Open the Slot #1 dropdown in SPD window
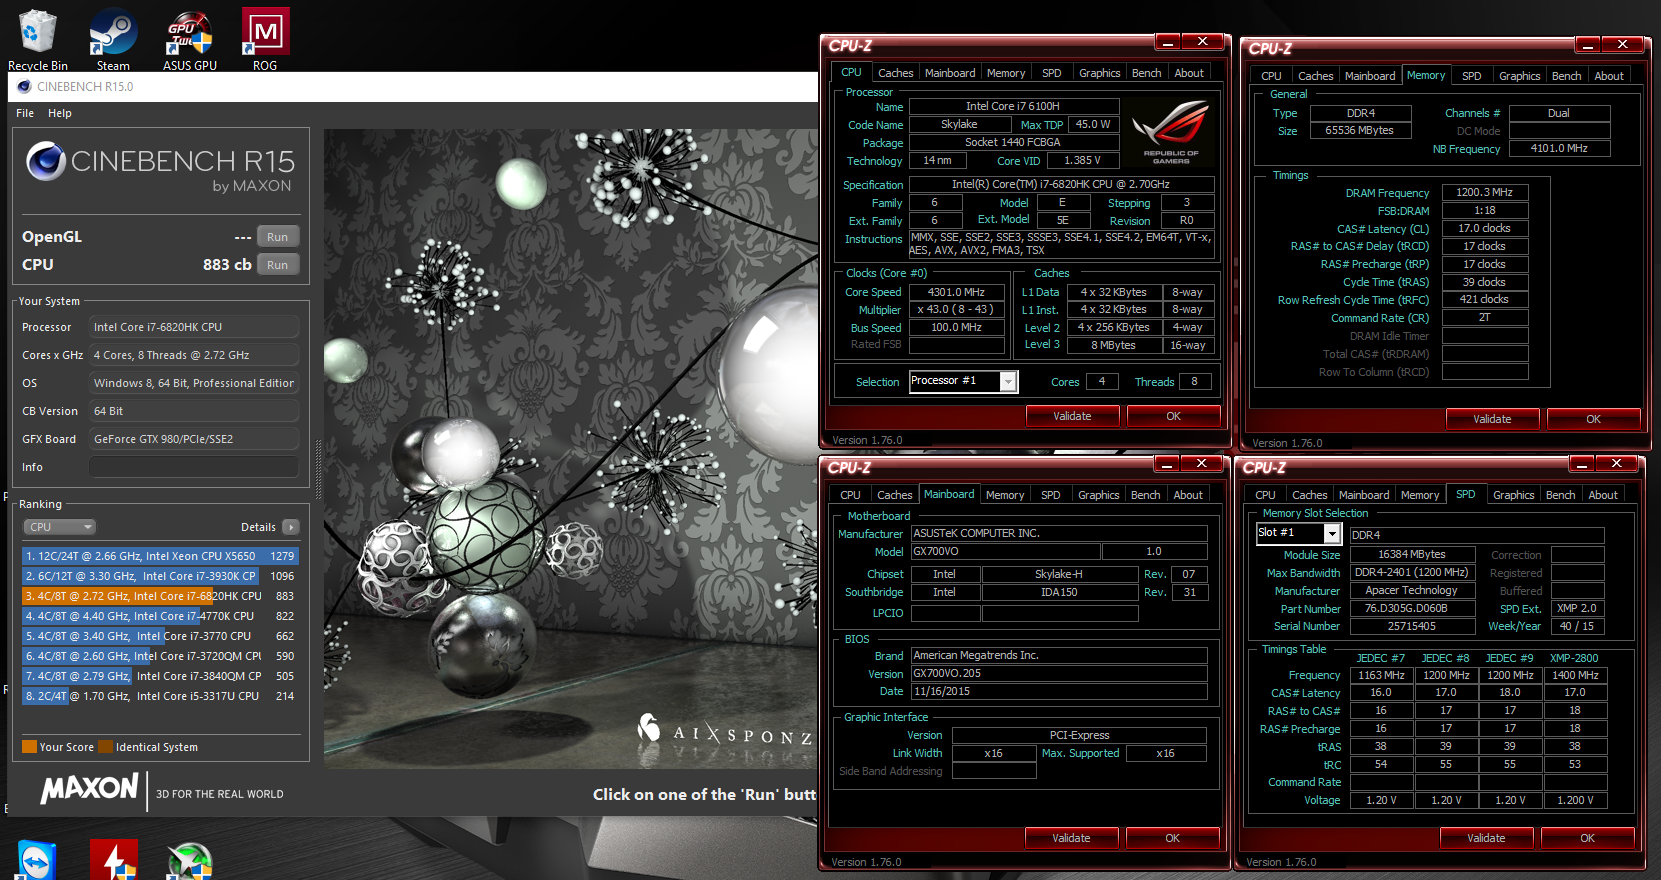Image resolution: width=1661 pixels, height=880 pixels. coord(1298,533)
